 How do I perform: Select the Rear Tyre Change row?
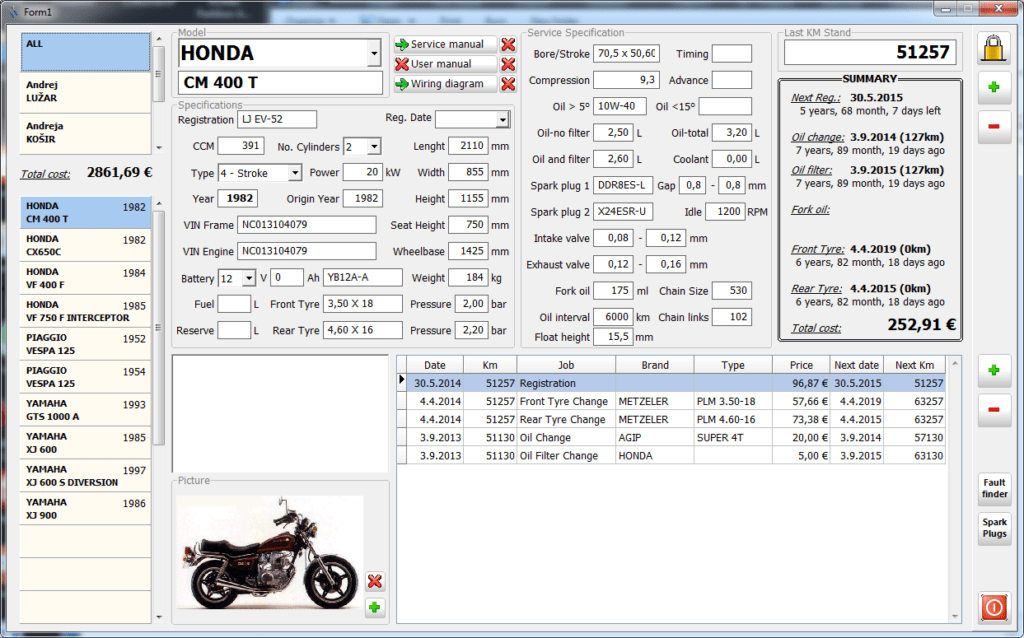675,419
